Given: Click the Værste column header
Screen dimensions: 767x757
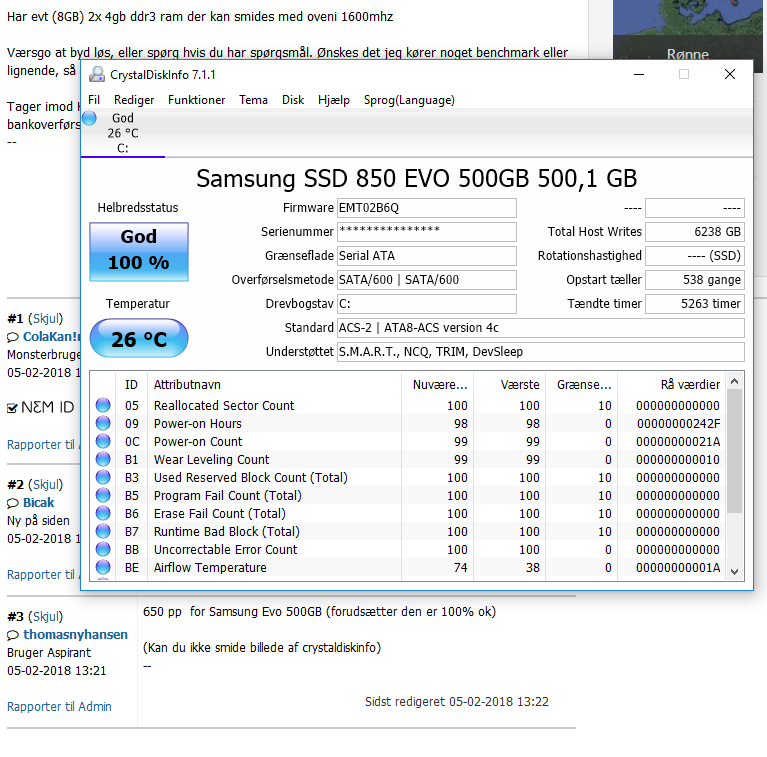Looking at the screenshot, I should (509, 385).
